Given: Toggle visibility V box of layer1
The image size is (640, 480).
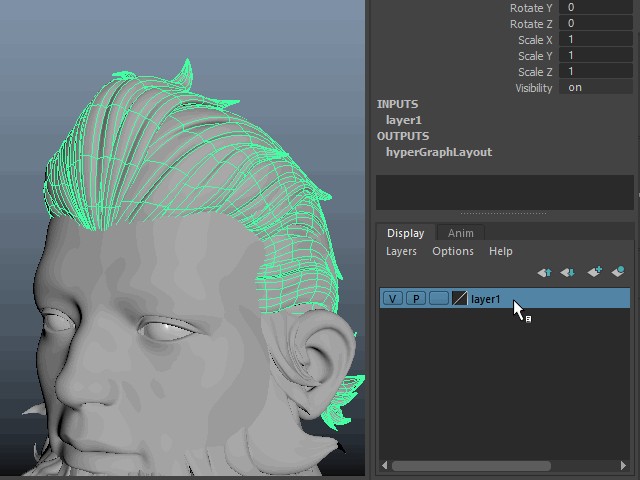Looking at the screenshot, I should click(393, 299).
